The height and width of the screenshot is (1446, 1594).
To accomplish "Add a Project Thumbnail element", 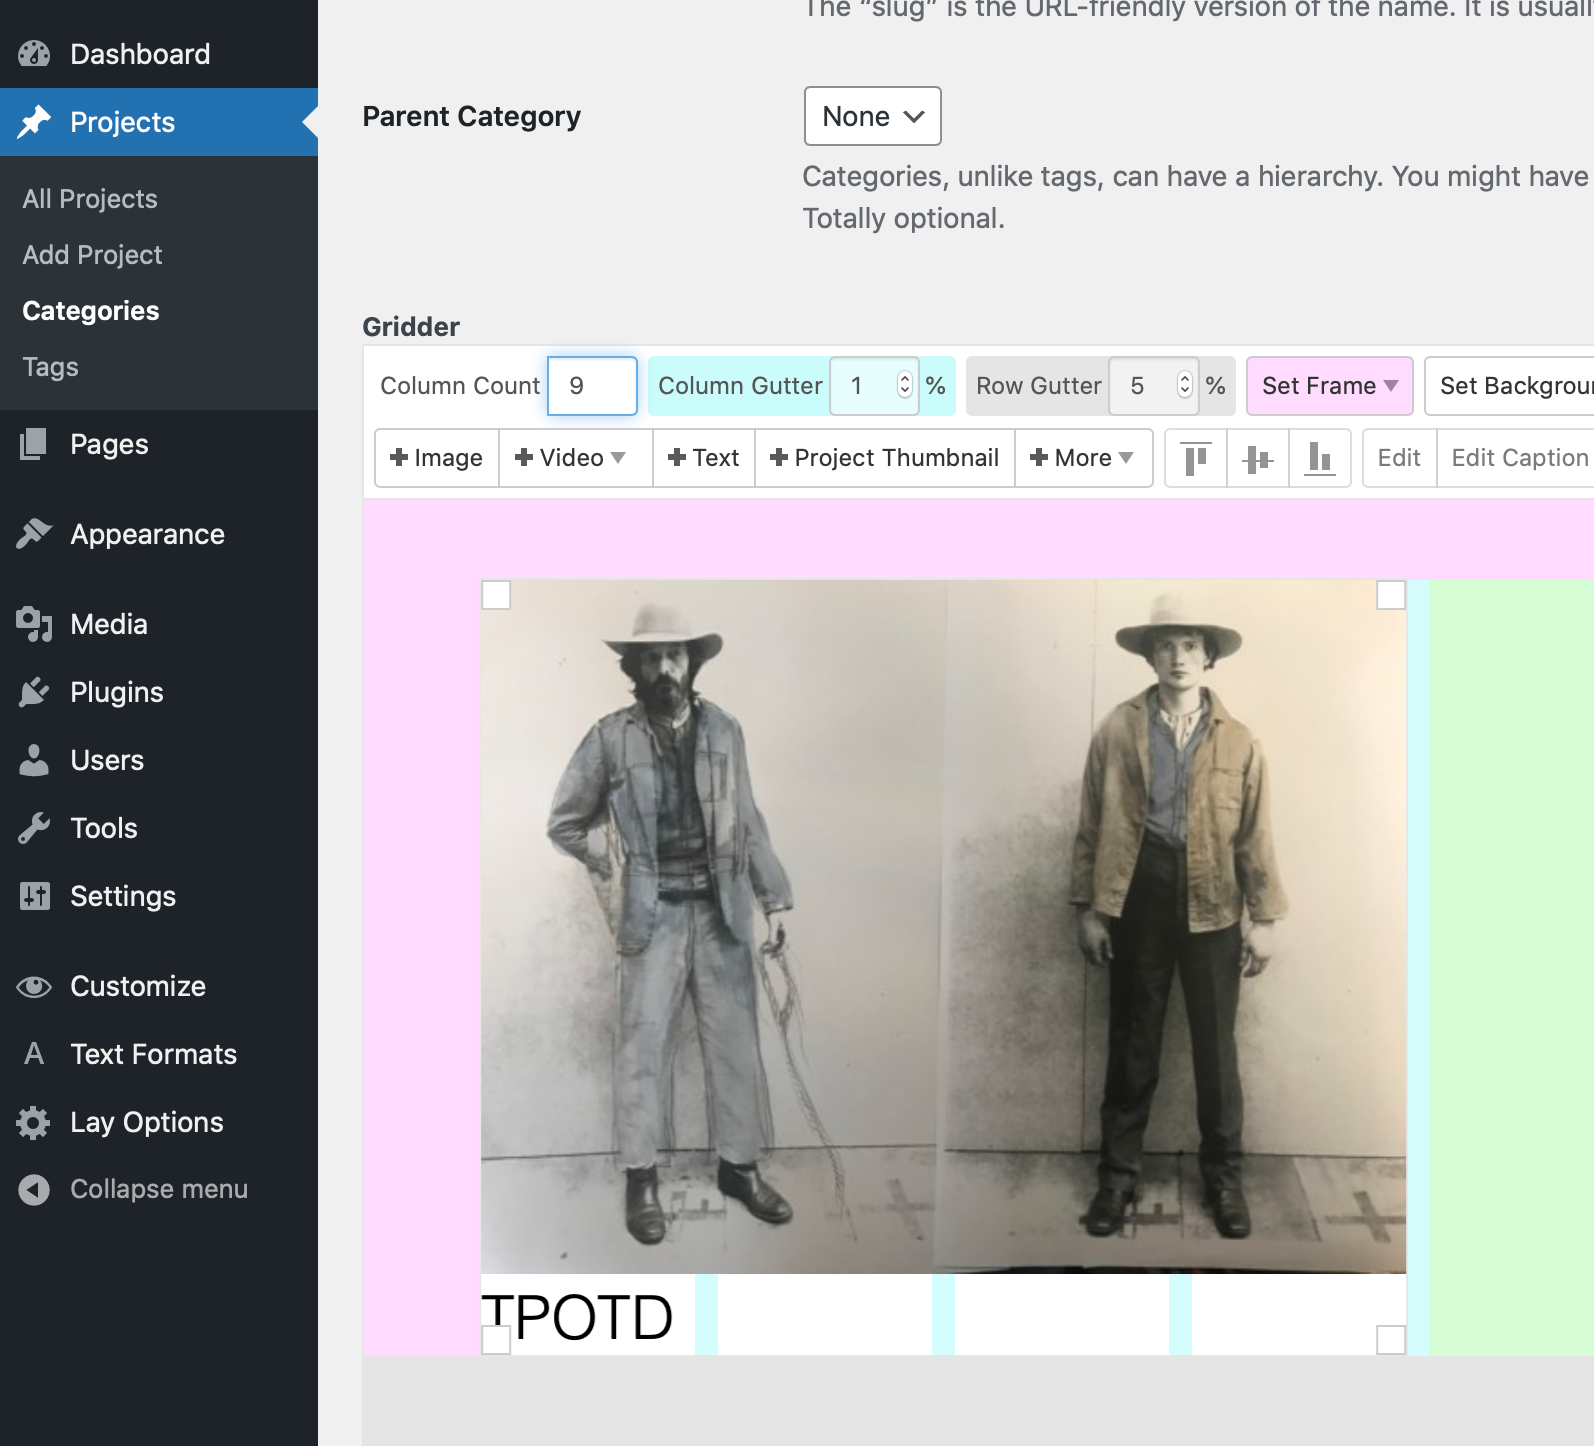I will [884, 458].
